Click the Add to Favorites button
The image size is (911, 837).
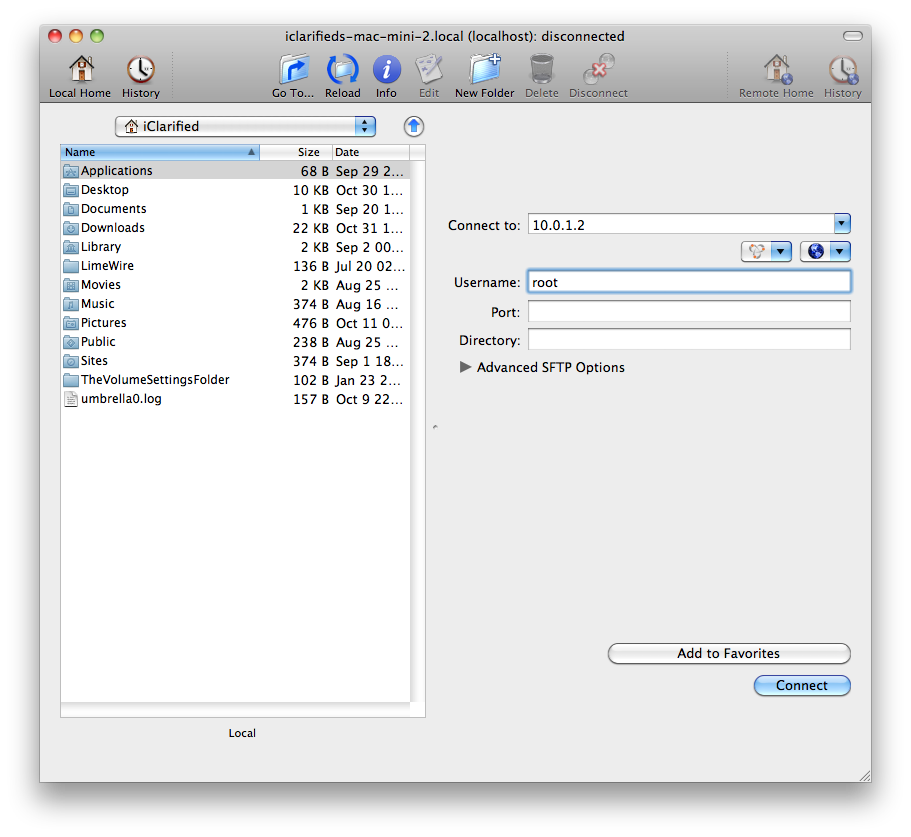pos(728,653)
